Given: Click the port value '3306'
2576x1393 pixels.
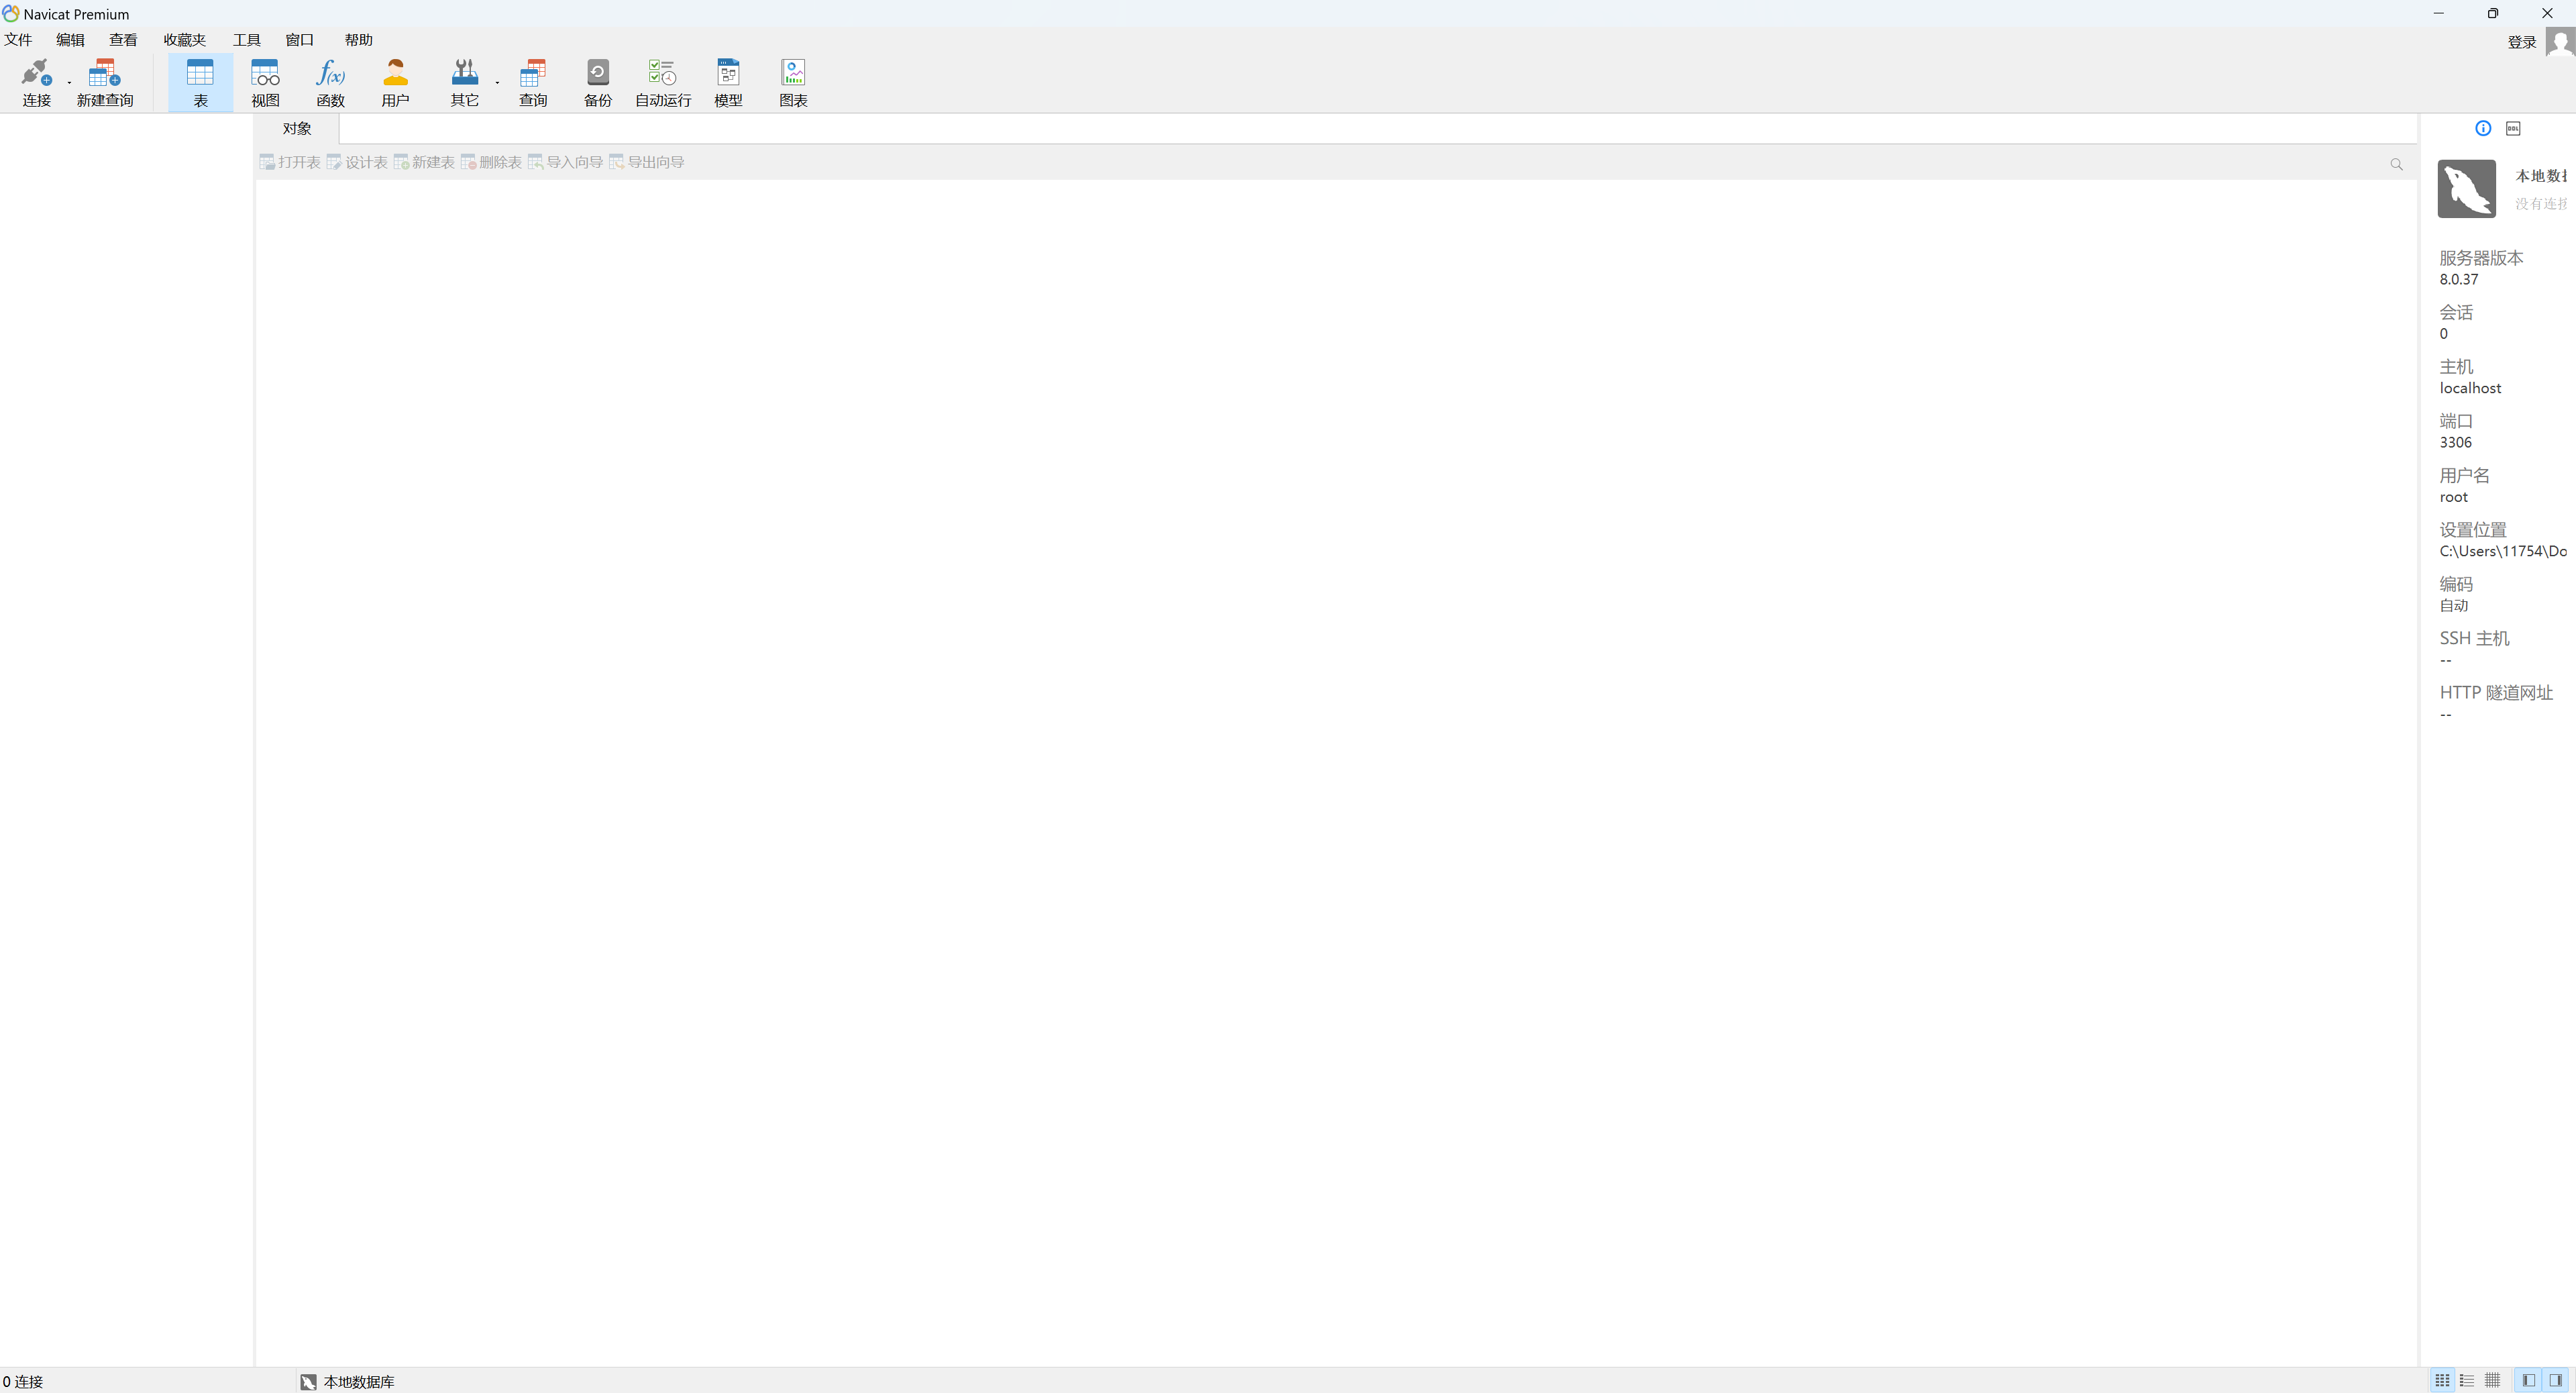Looking at the screenshot, I should (2455, 443).
